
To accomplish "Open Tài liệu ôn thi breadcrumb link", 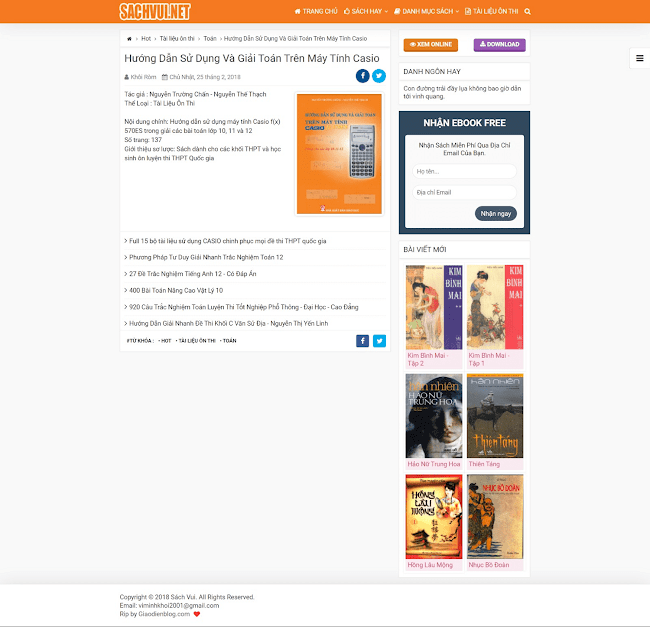I will click(177, 39).
